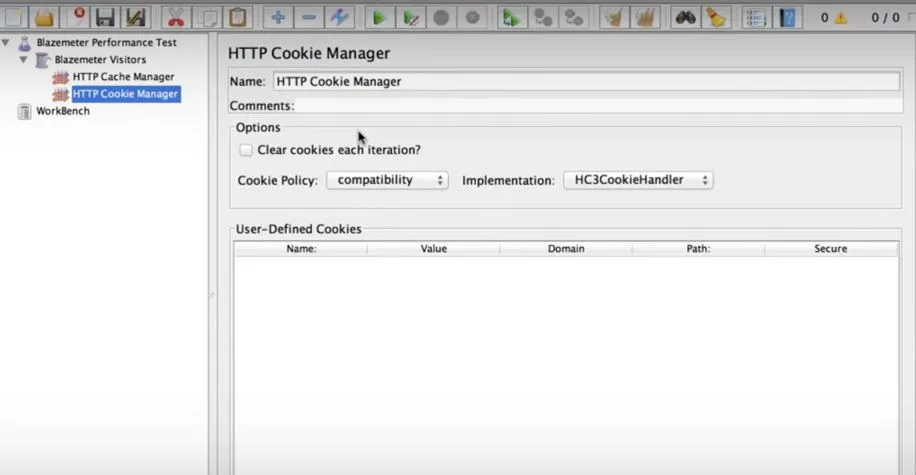
Task: Click the binoculars Search icon
Action: pos(685,18)
